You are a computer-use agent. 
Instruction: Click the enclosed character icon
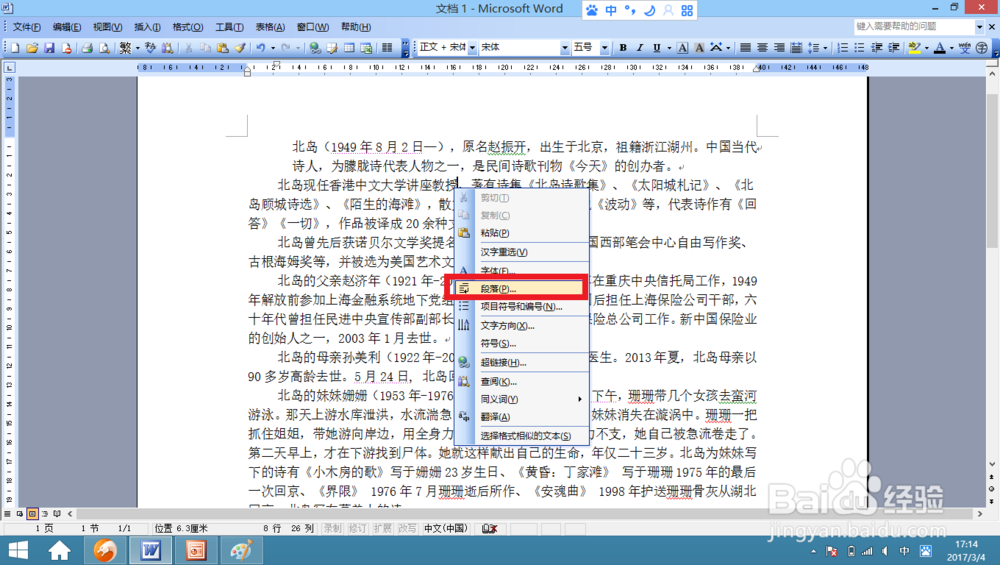[982, 48]
